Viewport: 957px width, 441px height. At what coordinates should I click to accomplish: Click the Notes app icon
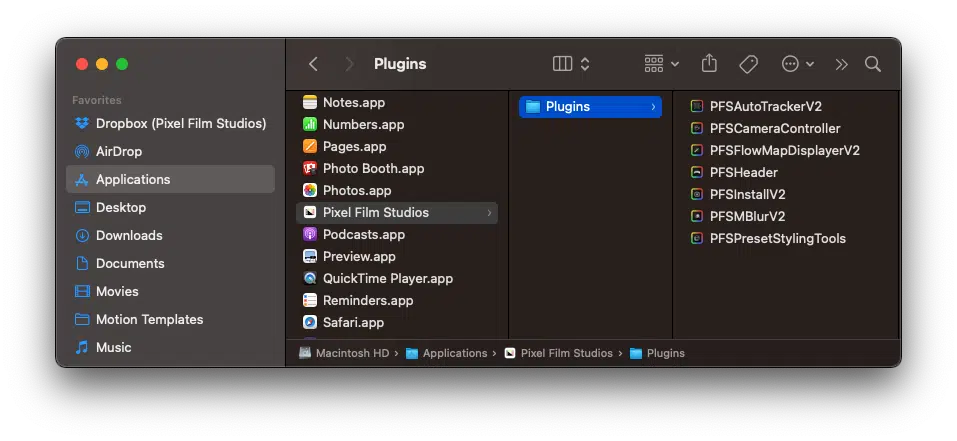tap(310, 102)
